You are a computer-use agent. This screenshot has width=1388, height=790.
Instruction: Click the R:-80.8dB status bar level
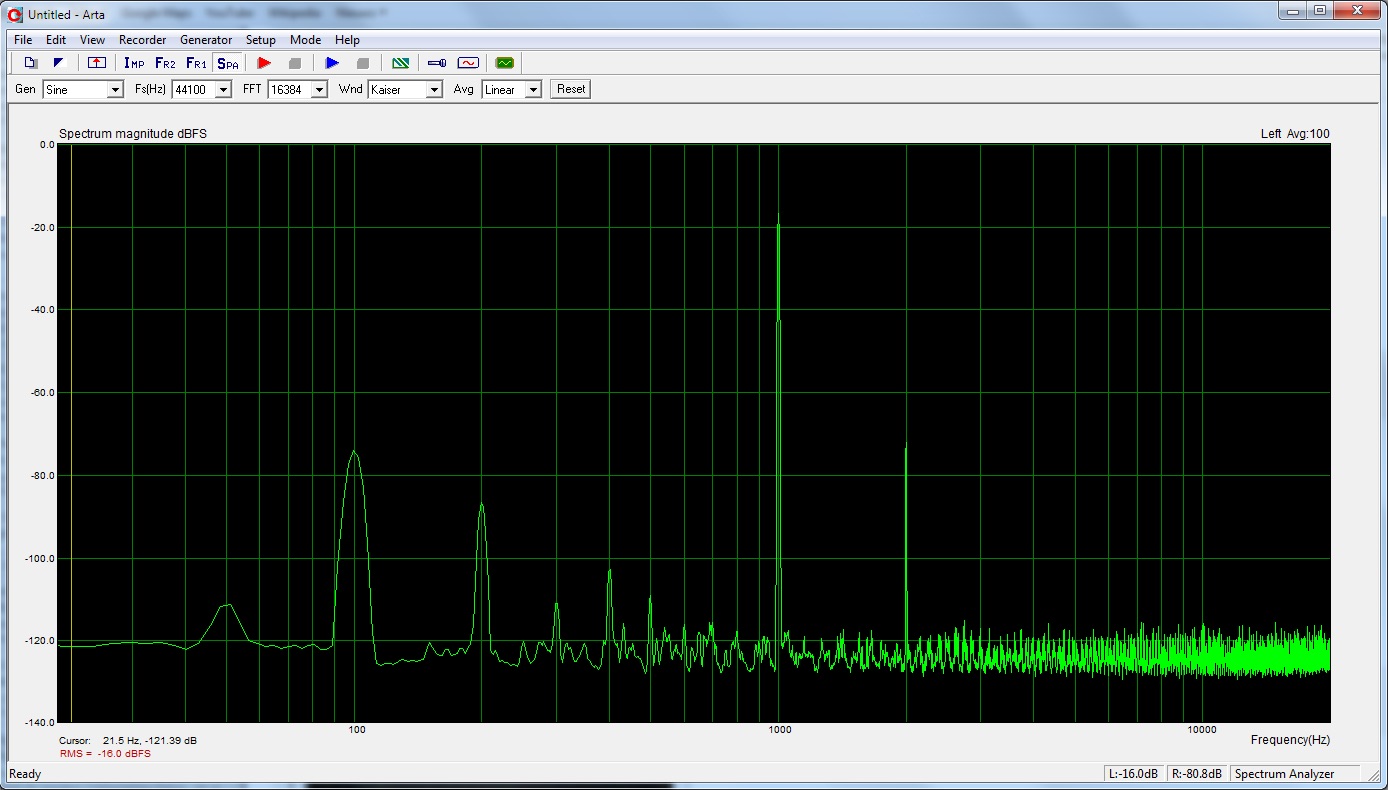(x=1197, y=774)
